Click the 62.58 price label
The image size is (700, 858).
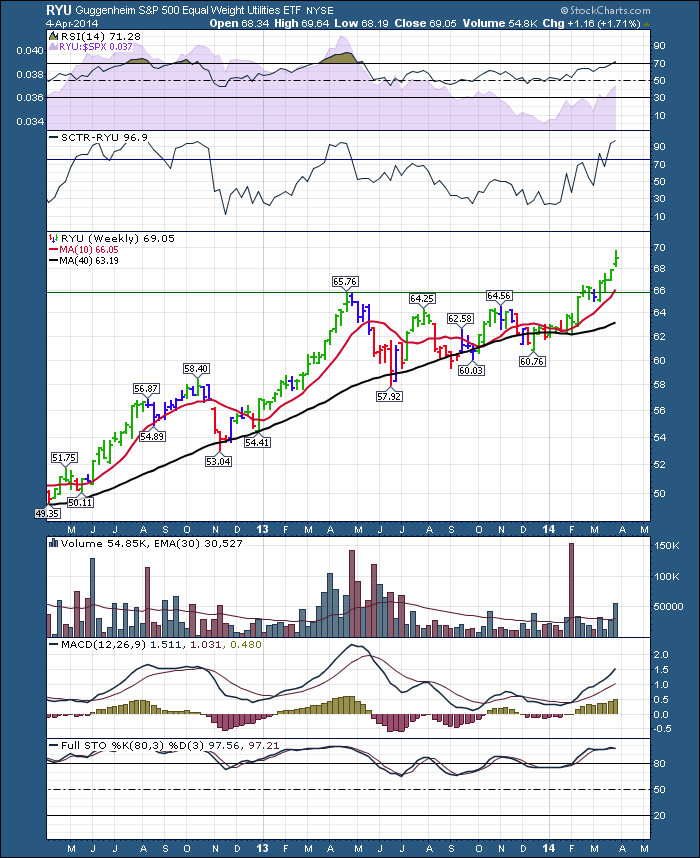(460, 318)
